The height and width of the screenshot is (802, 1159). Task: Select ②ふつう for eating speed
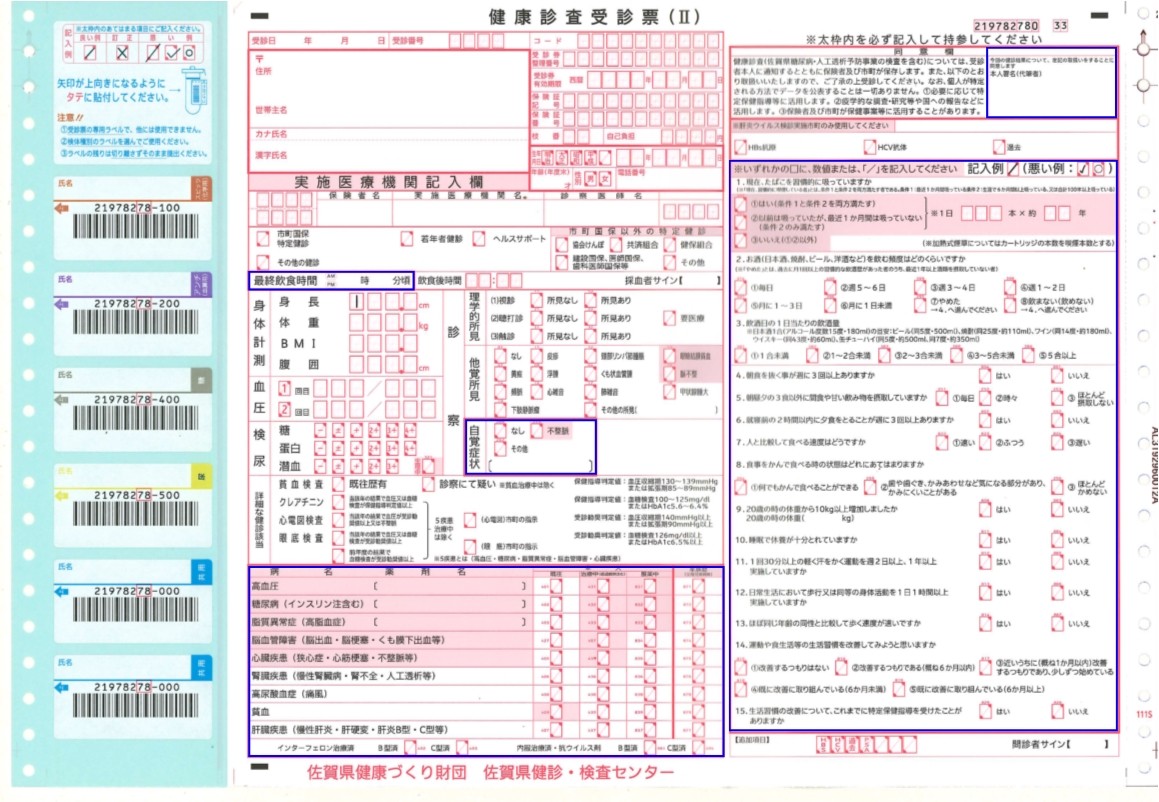click(985, 443)
